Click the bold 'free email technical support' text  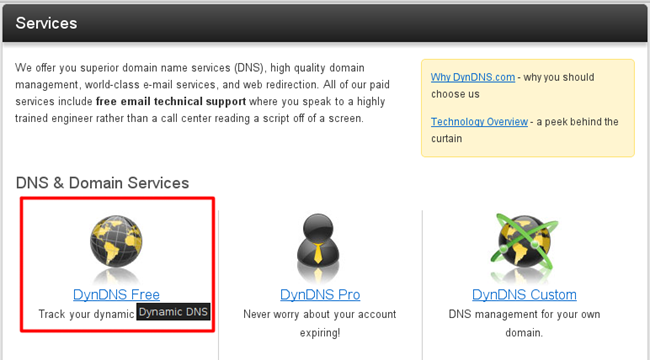171,102
